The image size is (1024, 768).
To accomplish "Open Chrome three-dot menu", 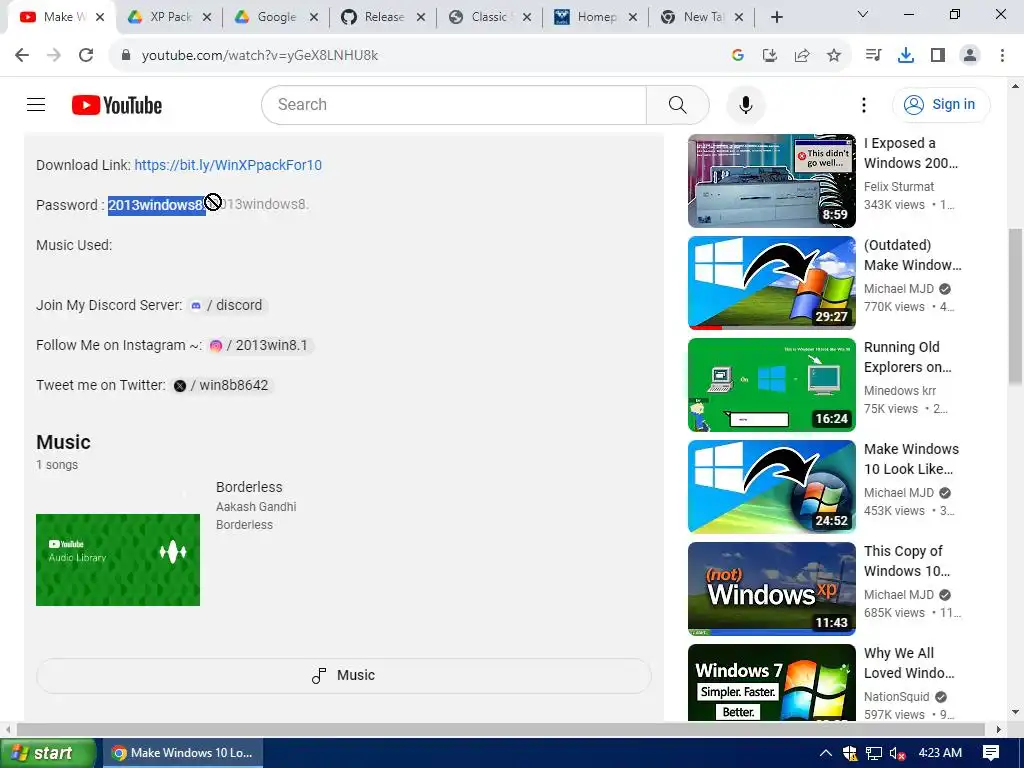I will coord(1002,56).
